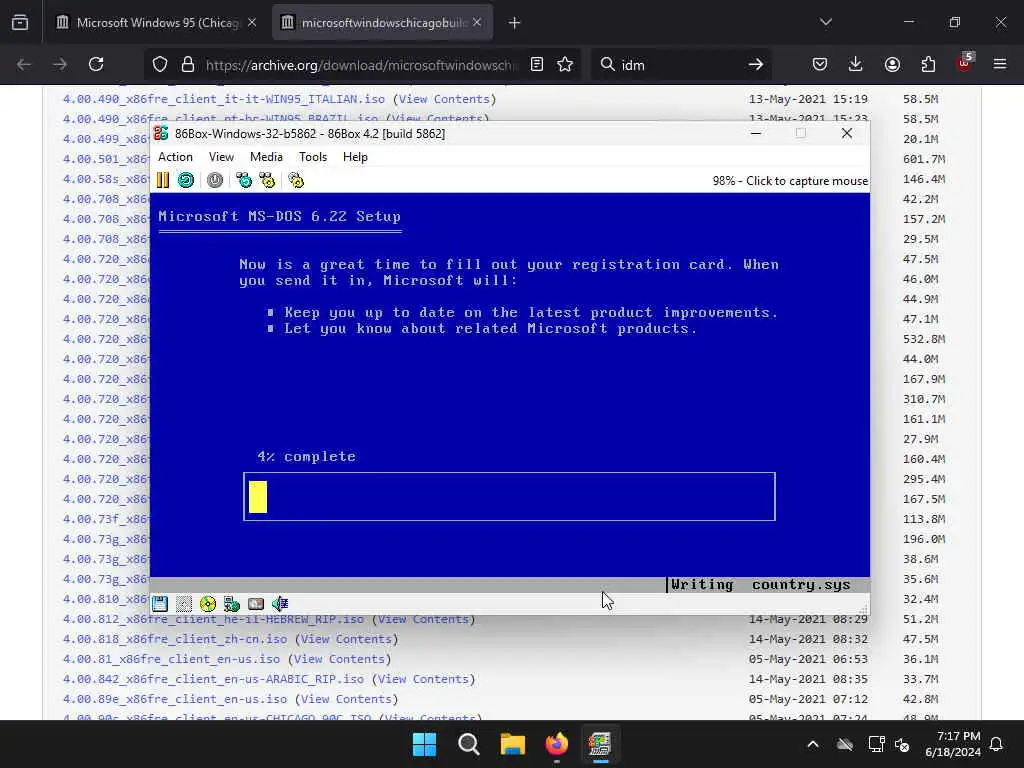Reload the current archive.org page
The image size is (1024, 768).
click(x=96, y=64)
